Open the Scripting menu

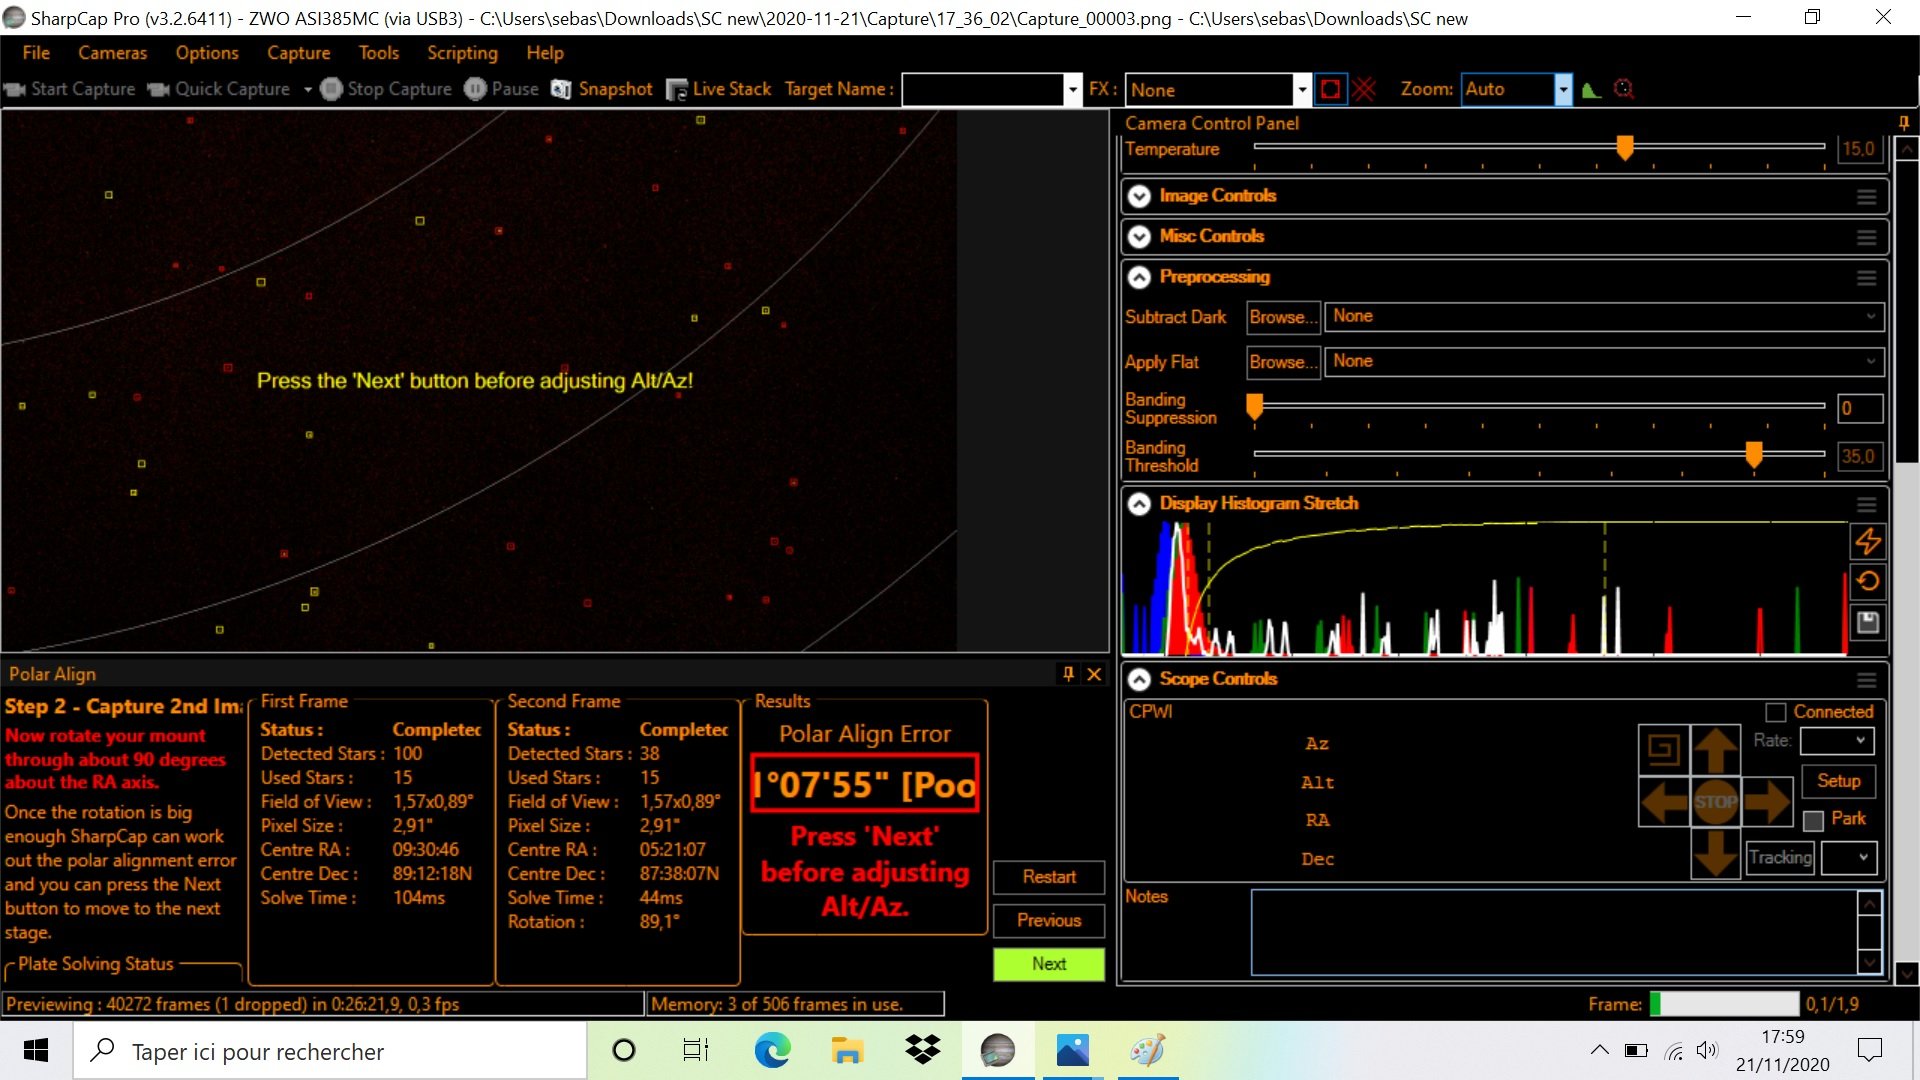(x=462, y=53)
